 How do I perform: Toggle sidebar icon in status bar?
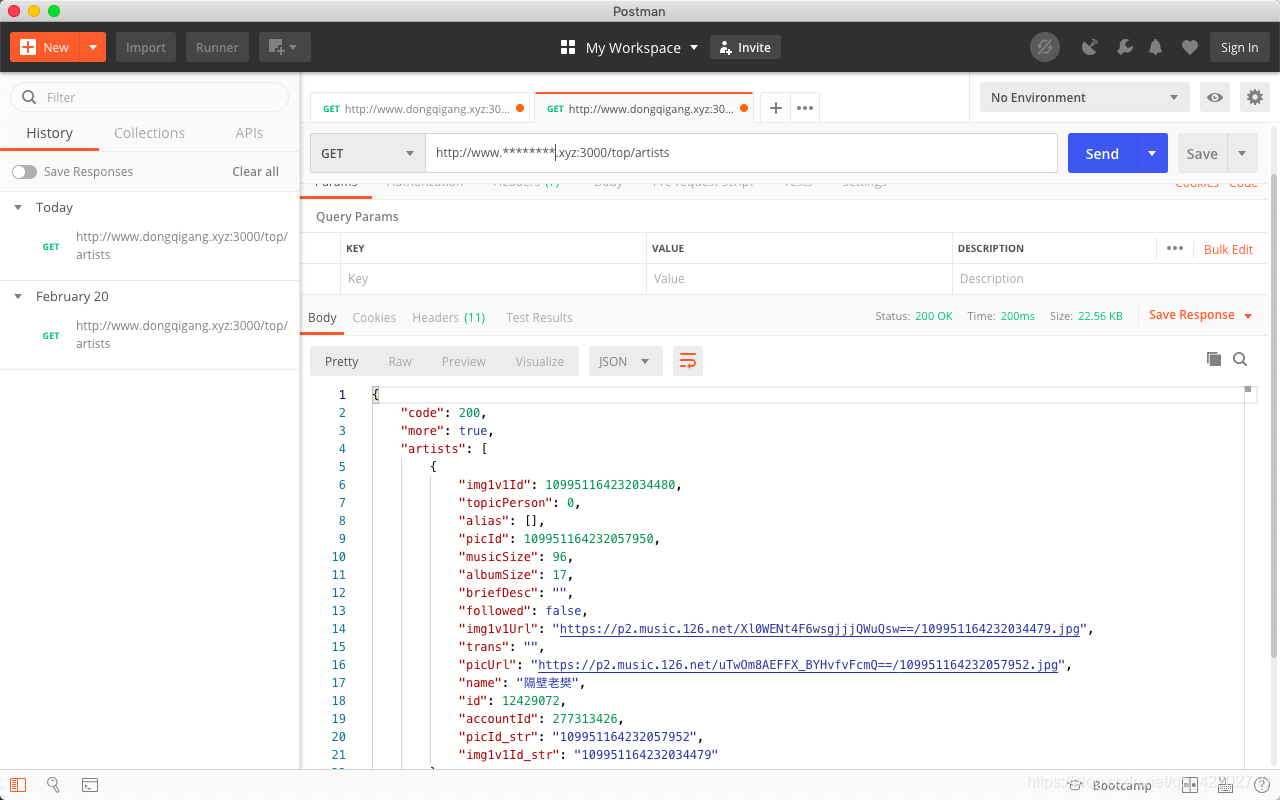(x=18, y=785)
